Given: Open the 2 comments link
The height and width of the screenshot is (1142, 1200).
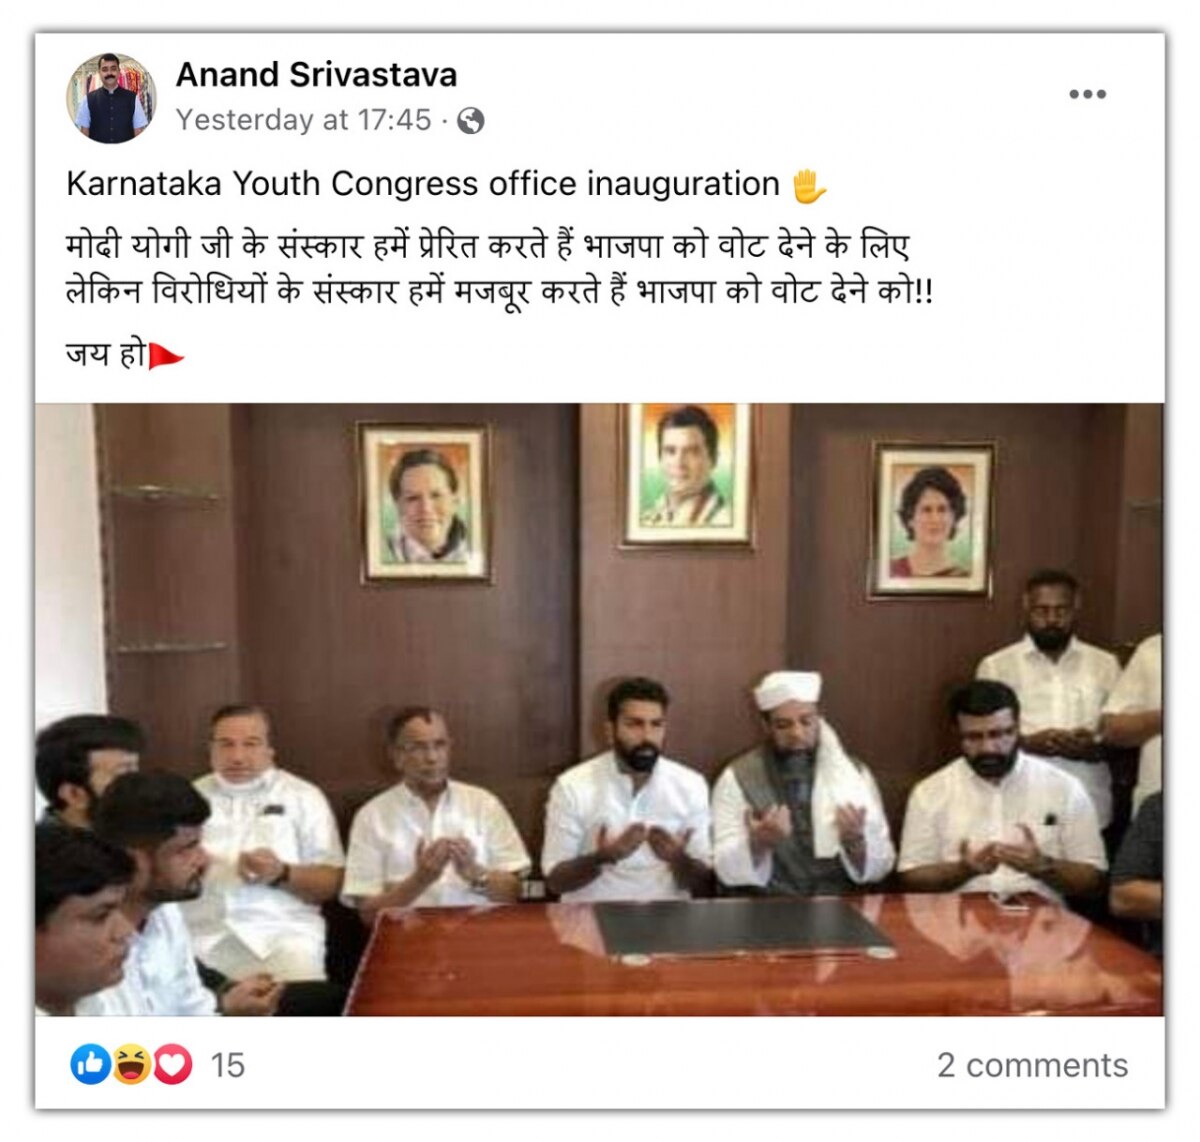Looking at the screenshot, I should [x=1032, y=1066].
